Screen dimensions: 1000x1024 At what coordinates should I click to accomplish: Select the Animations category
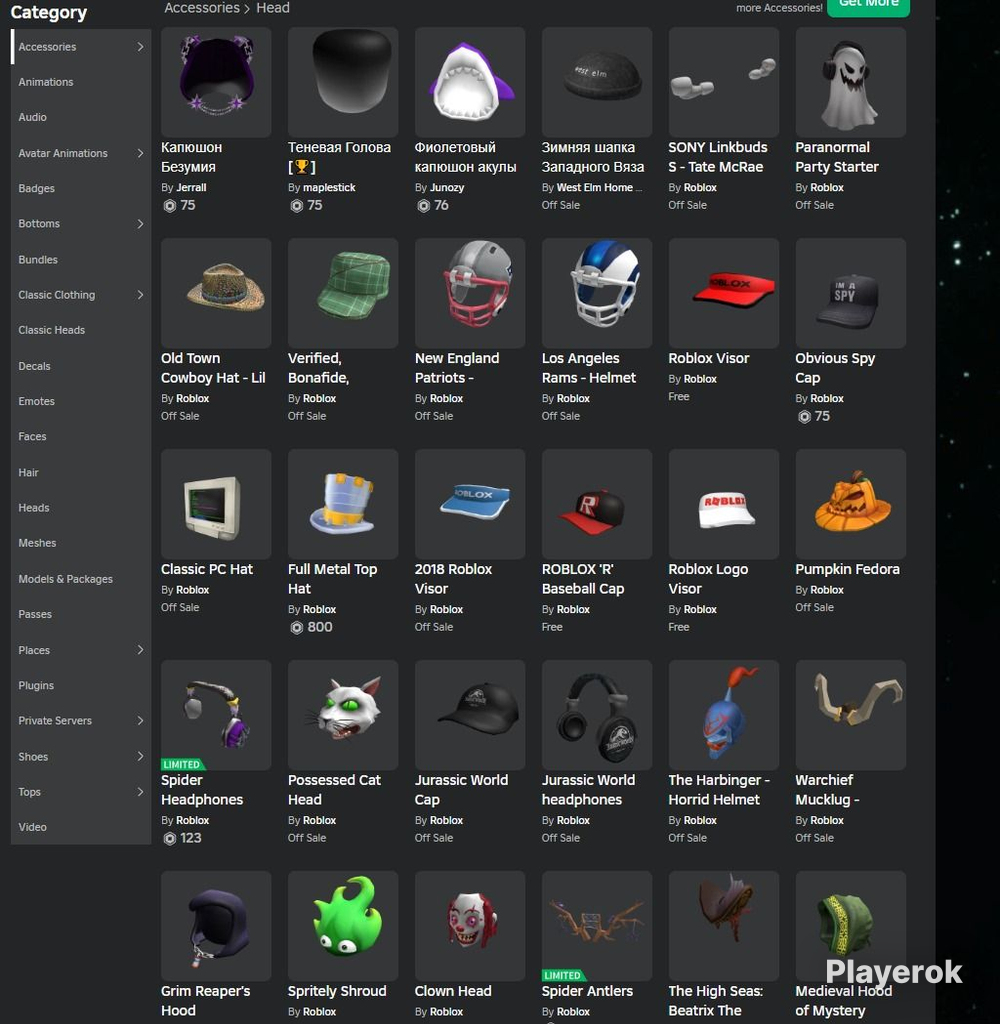[x=81, y=82]
